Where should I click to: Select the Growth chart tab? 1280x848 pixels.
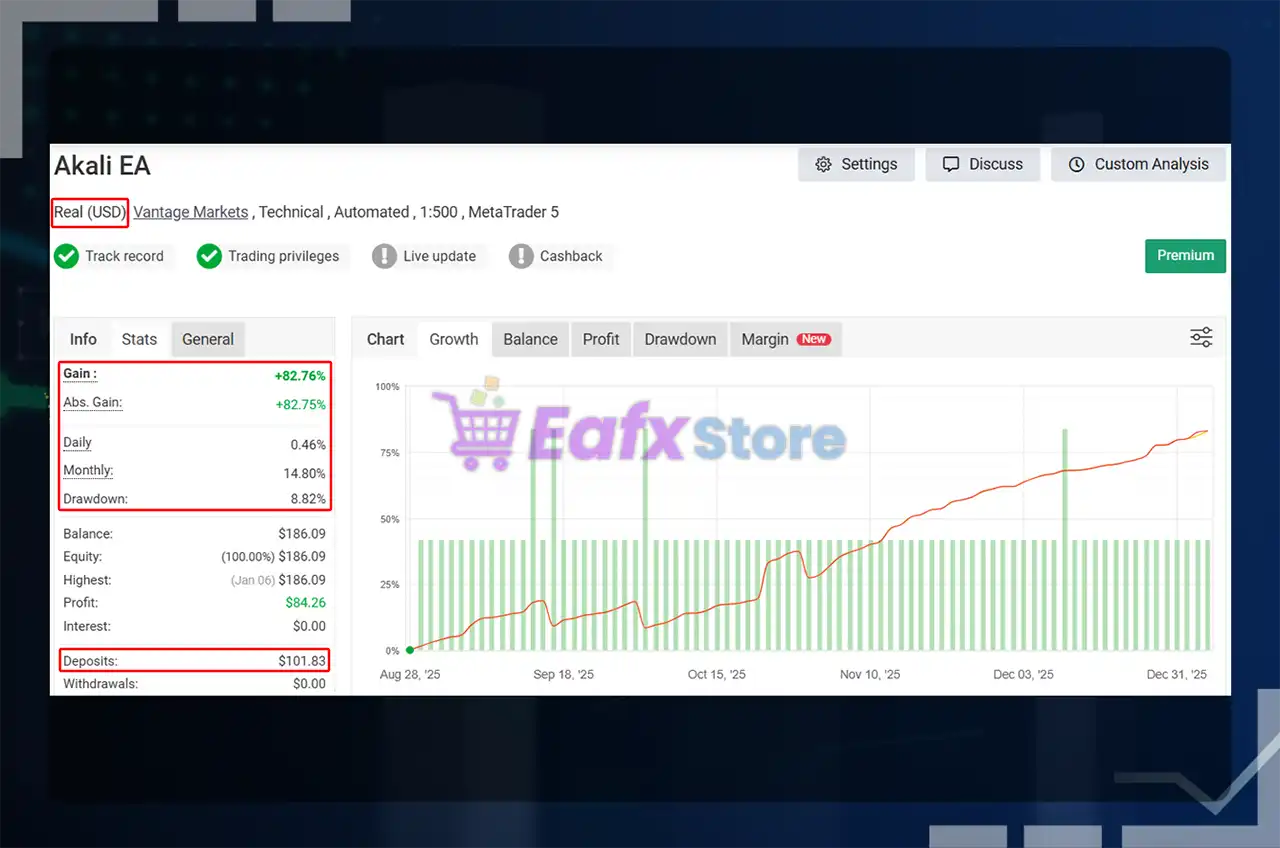(454, 339)
